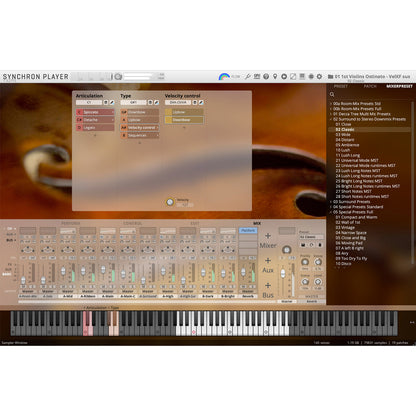Click the delete icon under mixer Preset field
The image size is (416, 416).
coord(320,245)
